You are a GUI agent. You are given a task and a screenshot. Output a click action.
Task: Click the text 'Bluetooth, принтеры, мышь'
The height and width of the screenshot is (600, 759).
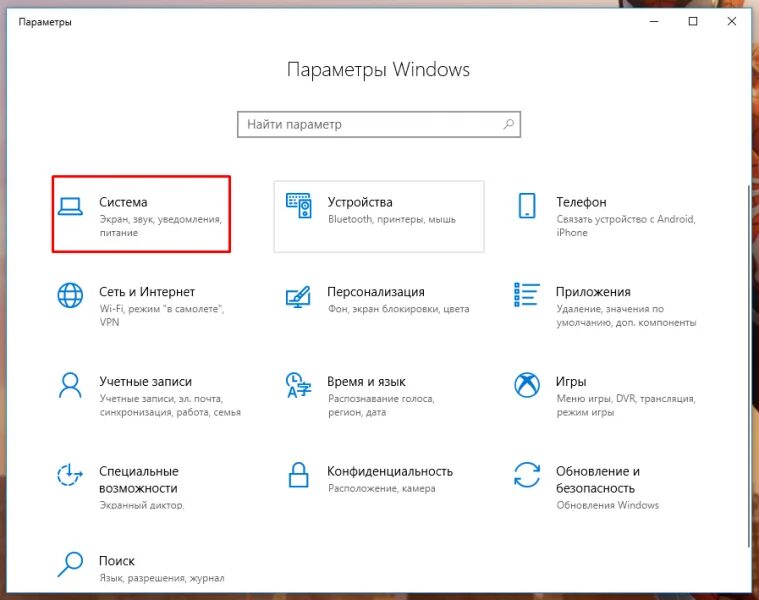(x=392, y=219)
